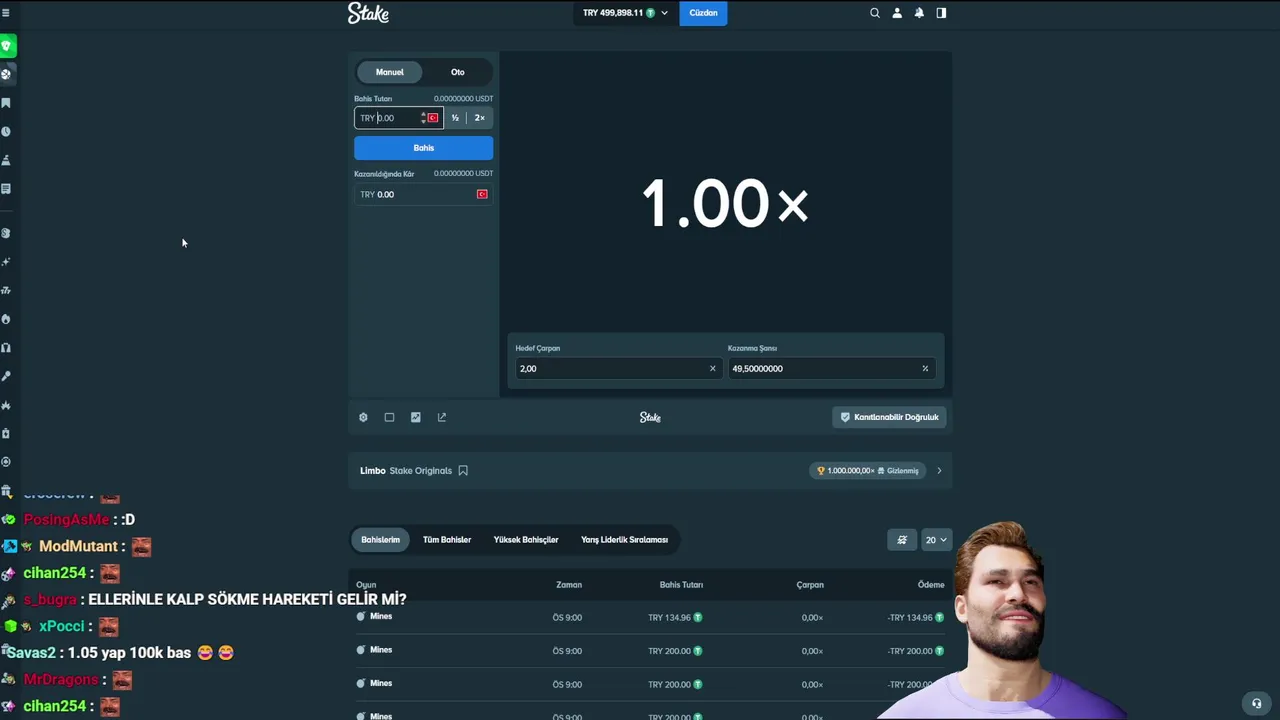Expand the Limbo game info chevron
The width and height of the screenshot is (1280, 720).
[x=939, y=470]
